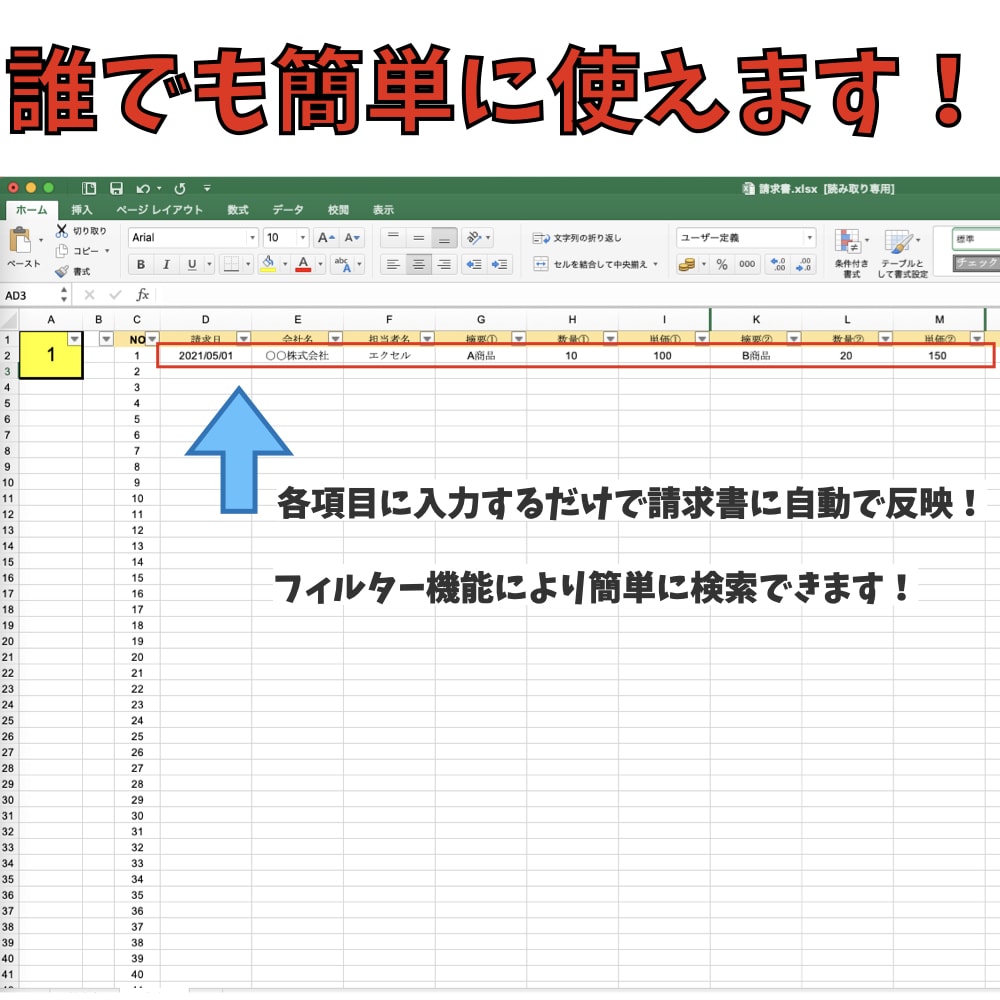The height and width of the screenshot is (1000, 1000).
Task: Open the 担当者名 column filter dropdown
Action: pyautogui.click(x=427, y=338)
